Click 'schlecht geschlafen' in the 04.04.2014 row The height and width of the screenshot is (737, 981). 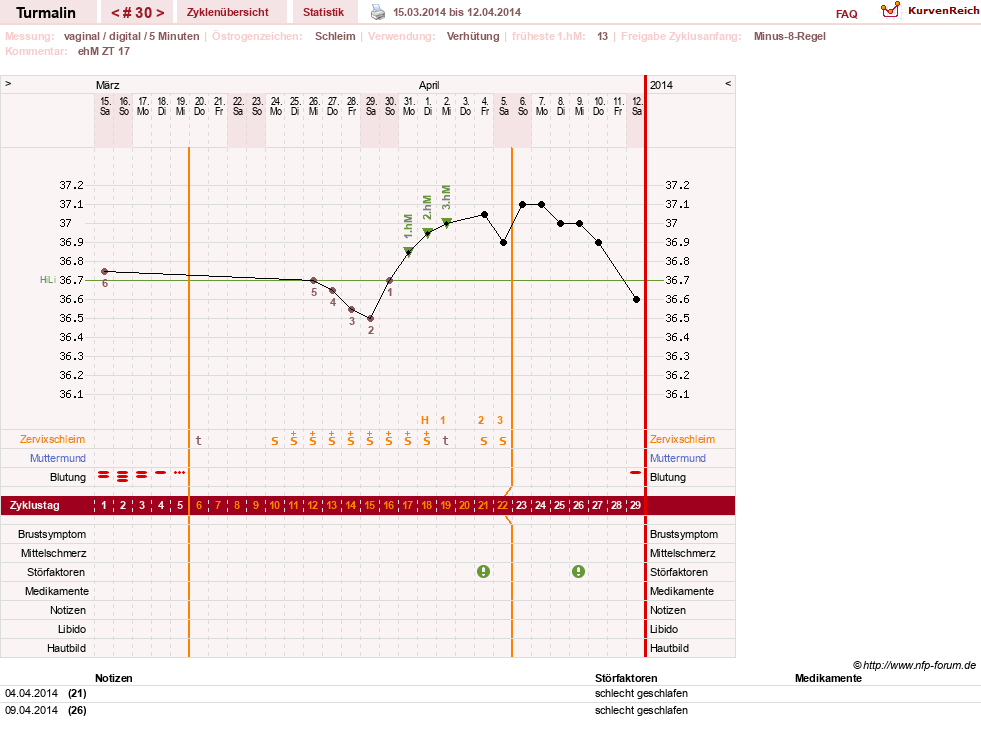pyautogui.click(x=641, y=693)
